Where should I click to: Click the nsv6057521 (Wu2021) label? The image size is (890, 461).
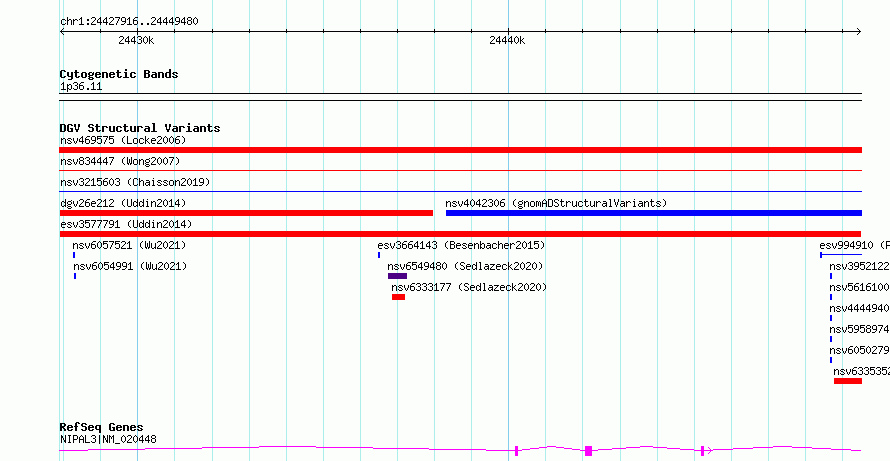pyautogui.click(x=129, y=245)
